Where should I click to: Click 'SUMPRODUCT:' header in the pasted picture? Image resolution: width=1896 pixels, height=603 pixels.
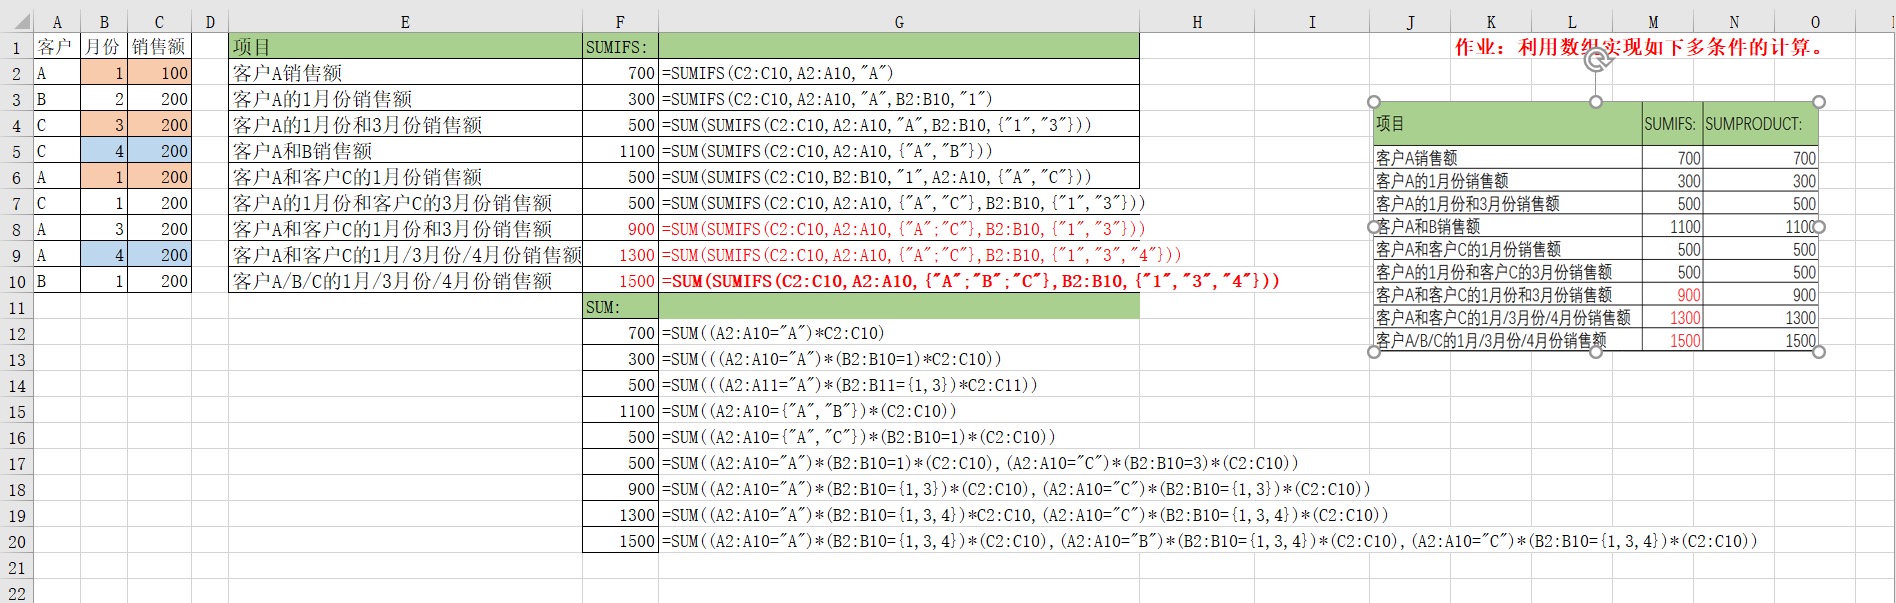tap(1753, 124)
